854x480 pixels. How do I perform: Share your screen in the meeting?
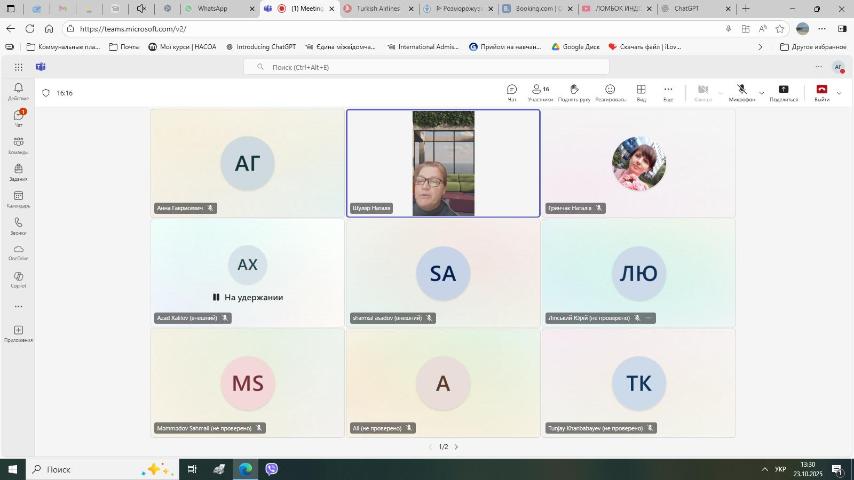click(x=783, y=91)
